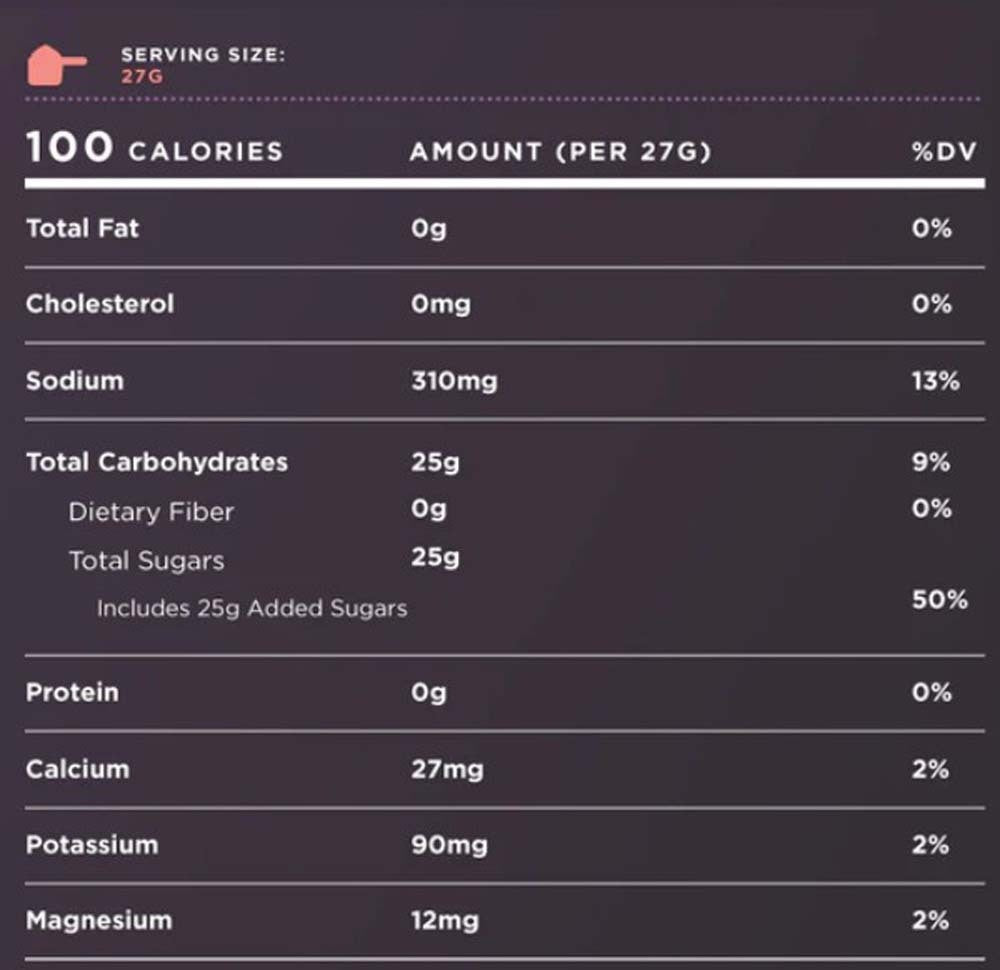Click the 50% added sugars daily value
1000x970 pixels.
[939, 600]
